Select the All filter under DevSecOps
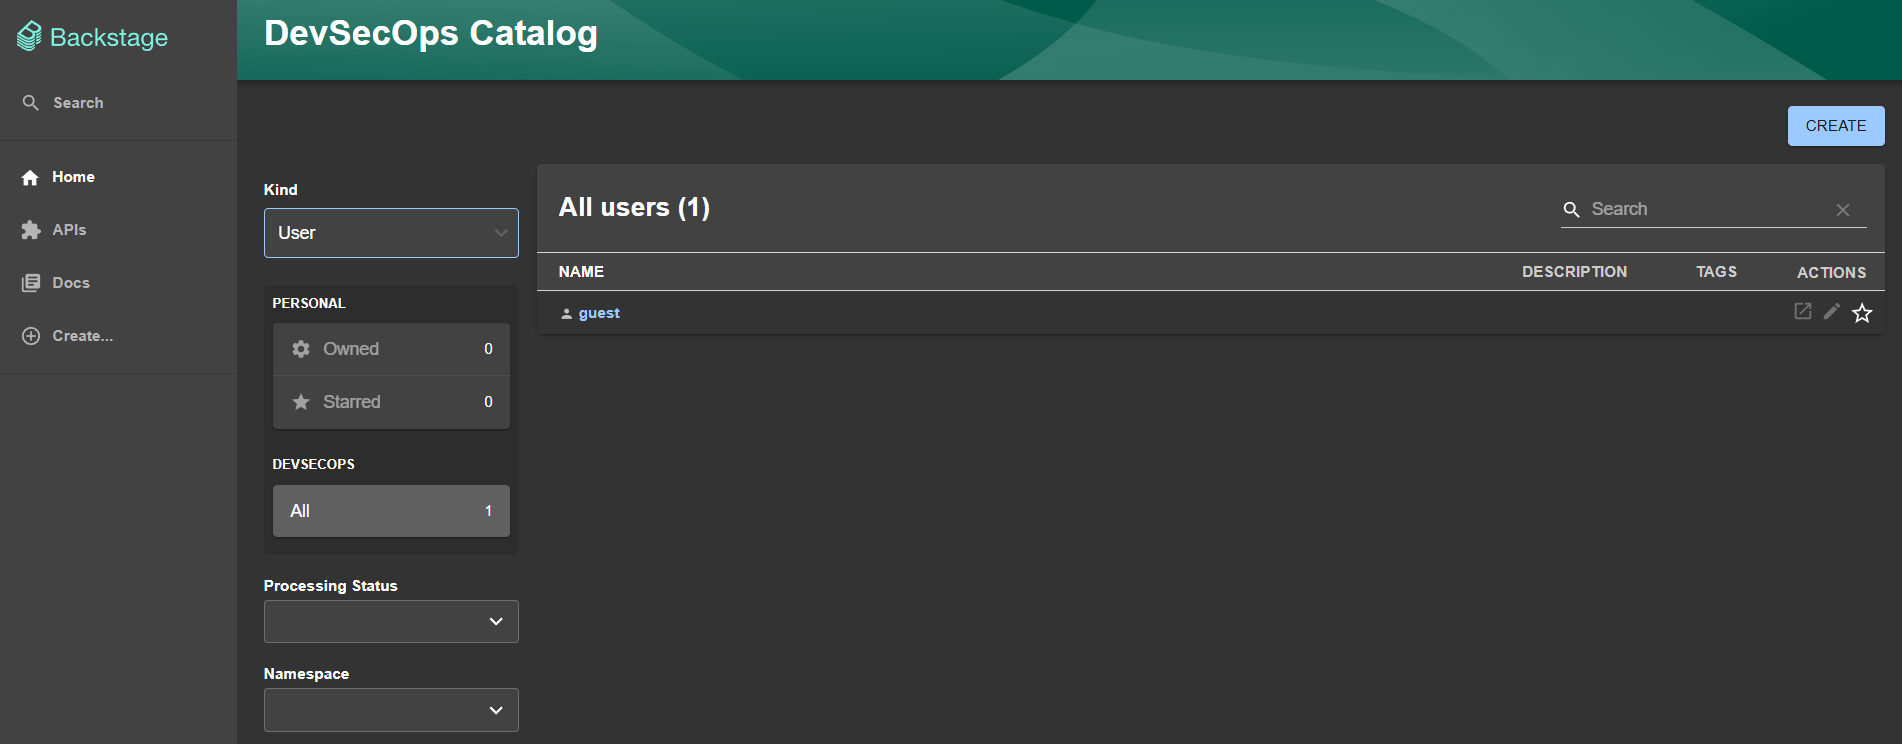Screen dimensions: 1902x744 pyautogui.click(x=391, y=511)
